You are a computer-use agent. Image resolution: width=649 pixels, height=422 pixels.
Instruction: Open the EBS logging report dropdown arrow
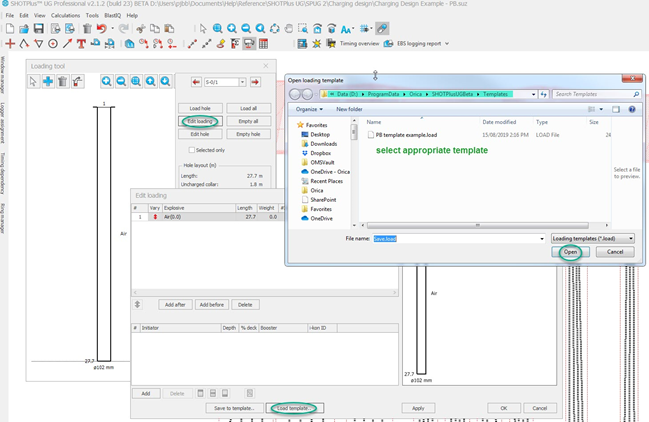click(x=447, y=43)
